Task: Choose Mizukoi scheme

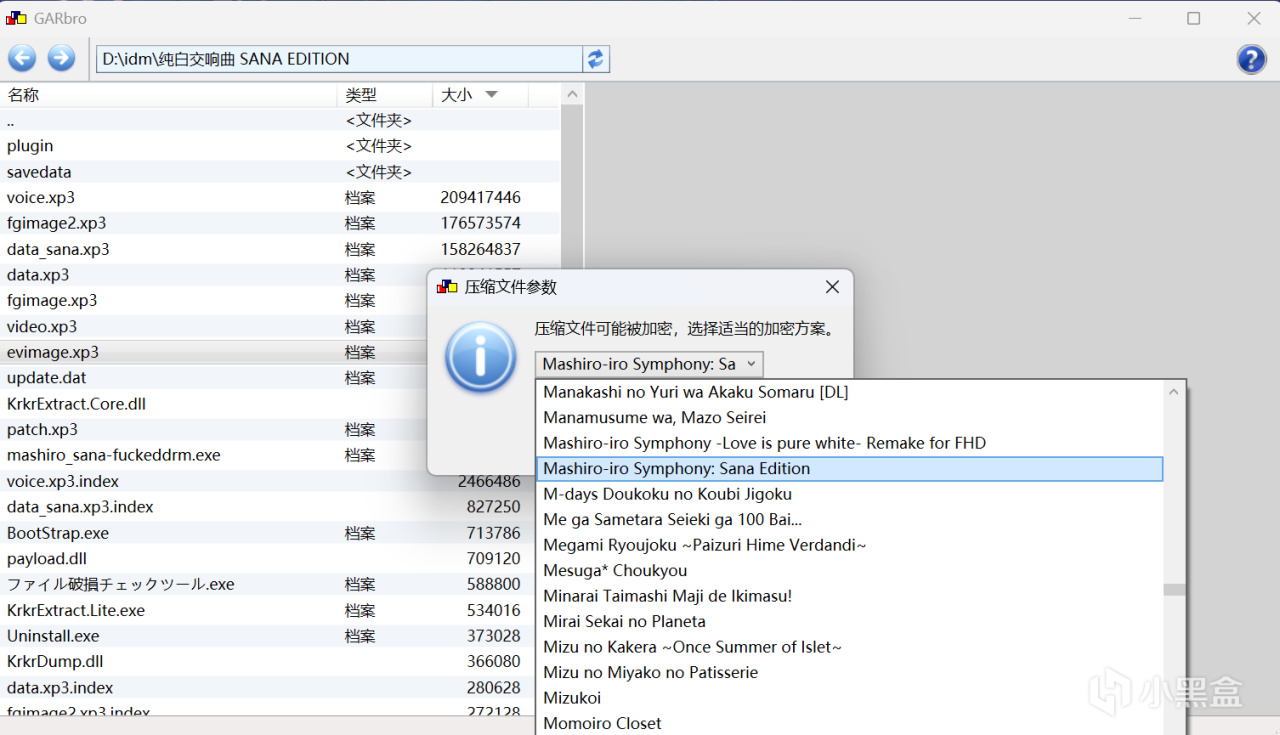Action: (x=850, y=698)
